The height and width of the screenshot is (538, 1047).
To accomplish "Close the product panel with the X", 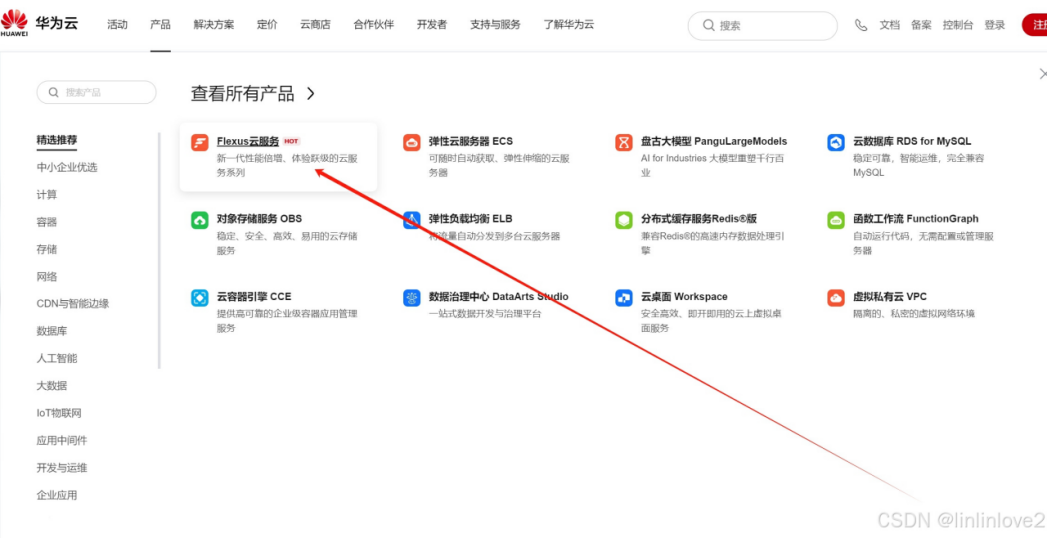I will pyautogui.click(x=1042, y=74).
